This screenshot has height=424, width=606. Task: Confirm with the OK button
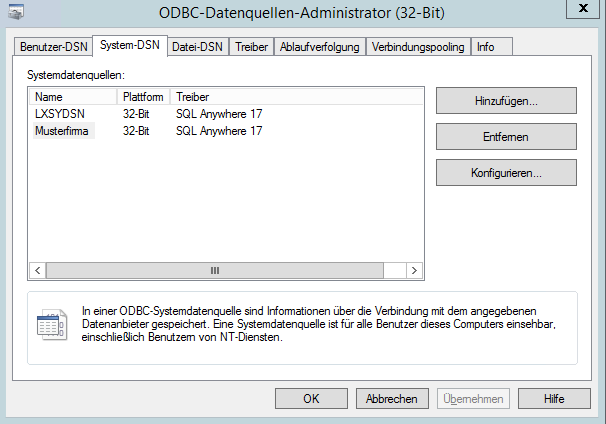(311, 398)
